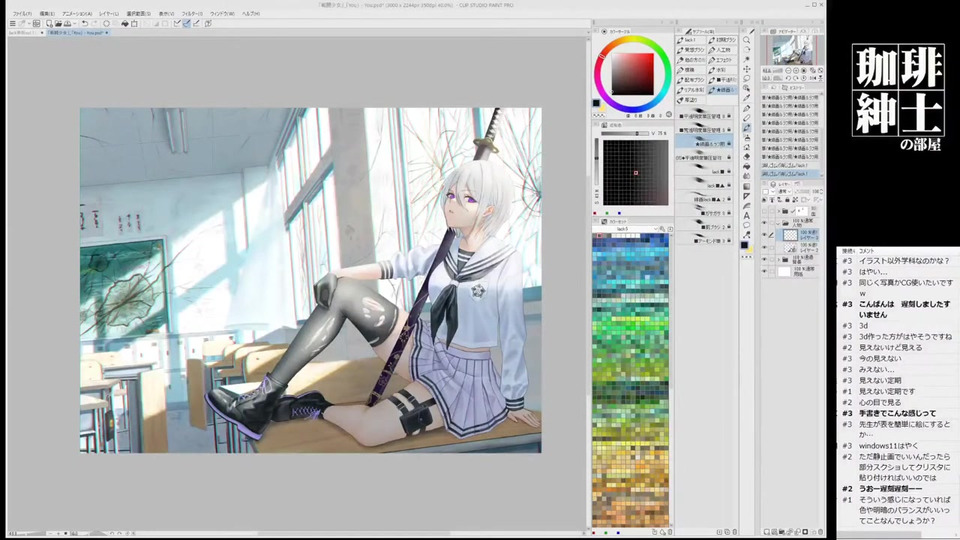This screenshot has width=960, height=540.
Task: Select the Magnifier zoom tool
Action: coord(747,40)
